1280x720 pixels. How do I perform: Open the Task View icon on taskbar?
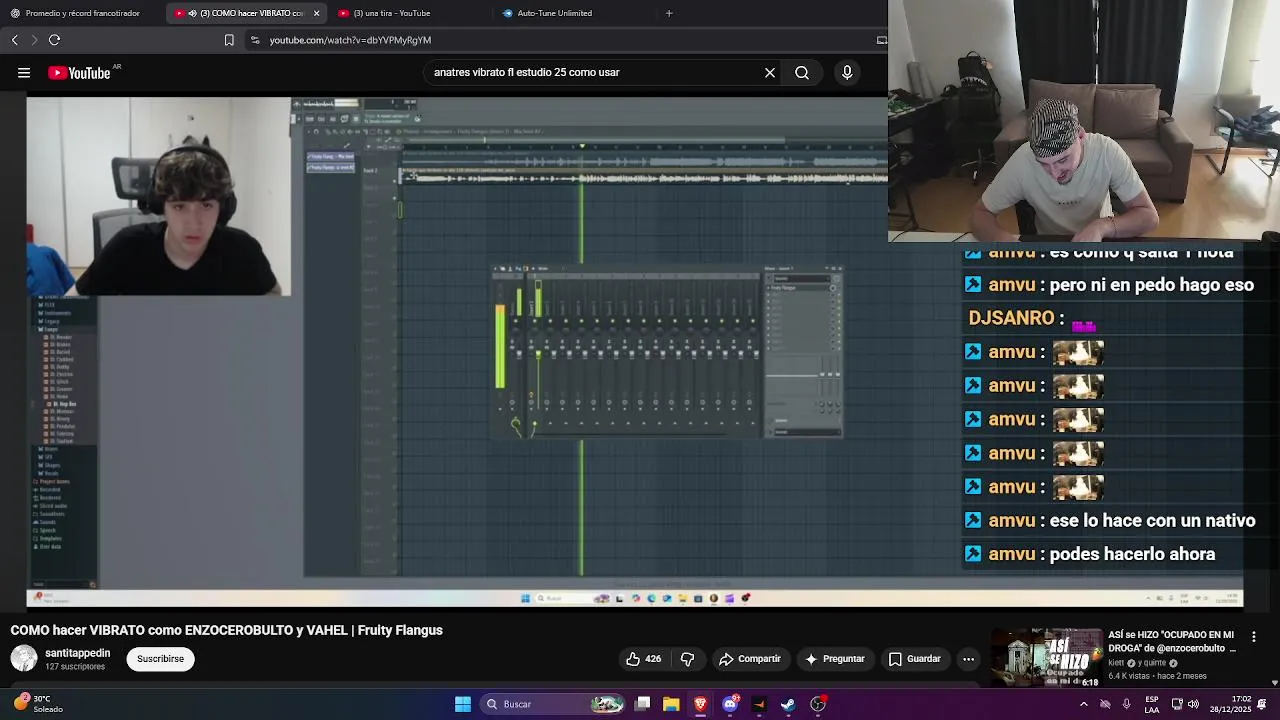click(643, 704)
